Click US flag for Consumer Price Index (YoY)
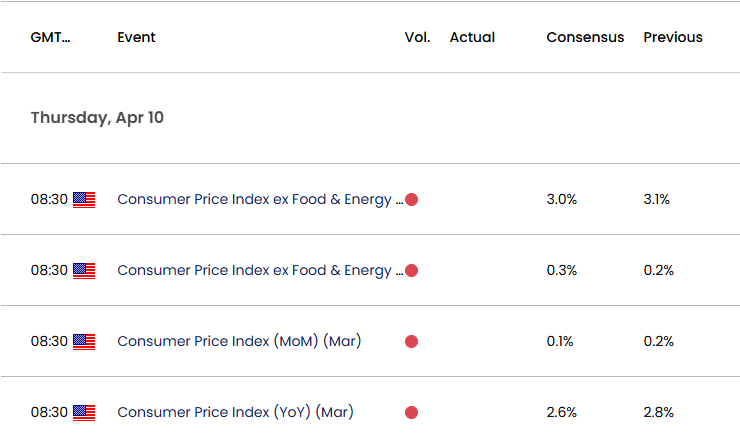740x440 pixels. [84, 412]
